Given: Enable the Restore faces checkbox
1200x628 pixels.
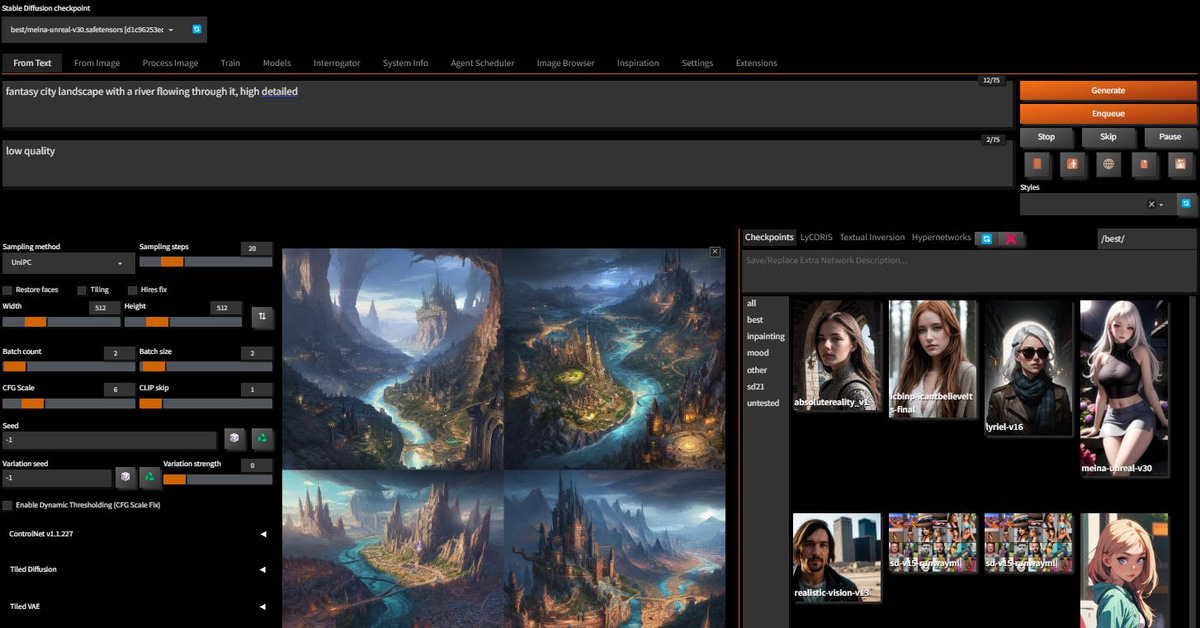Looking at the screenshot, I should pyautogui.click(x=8, y=290).
